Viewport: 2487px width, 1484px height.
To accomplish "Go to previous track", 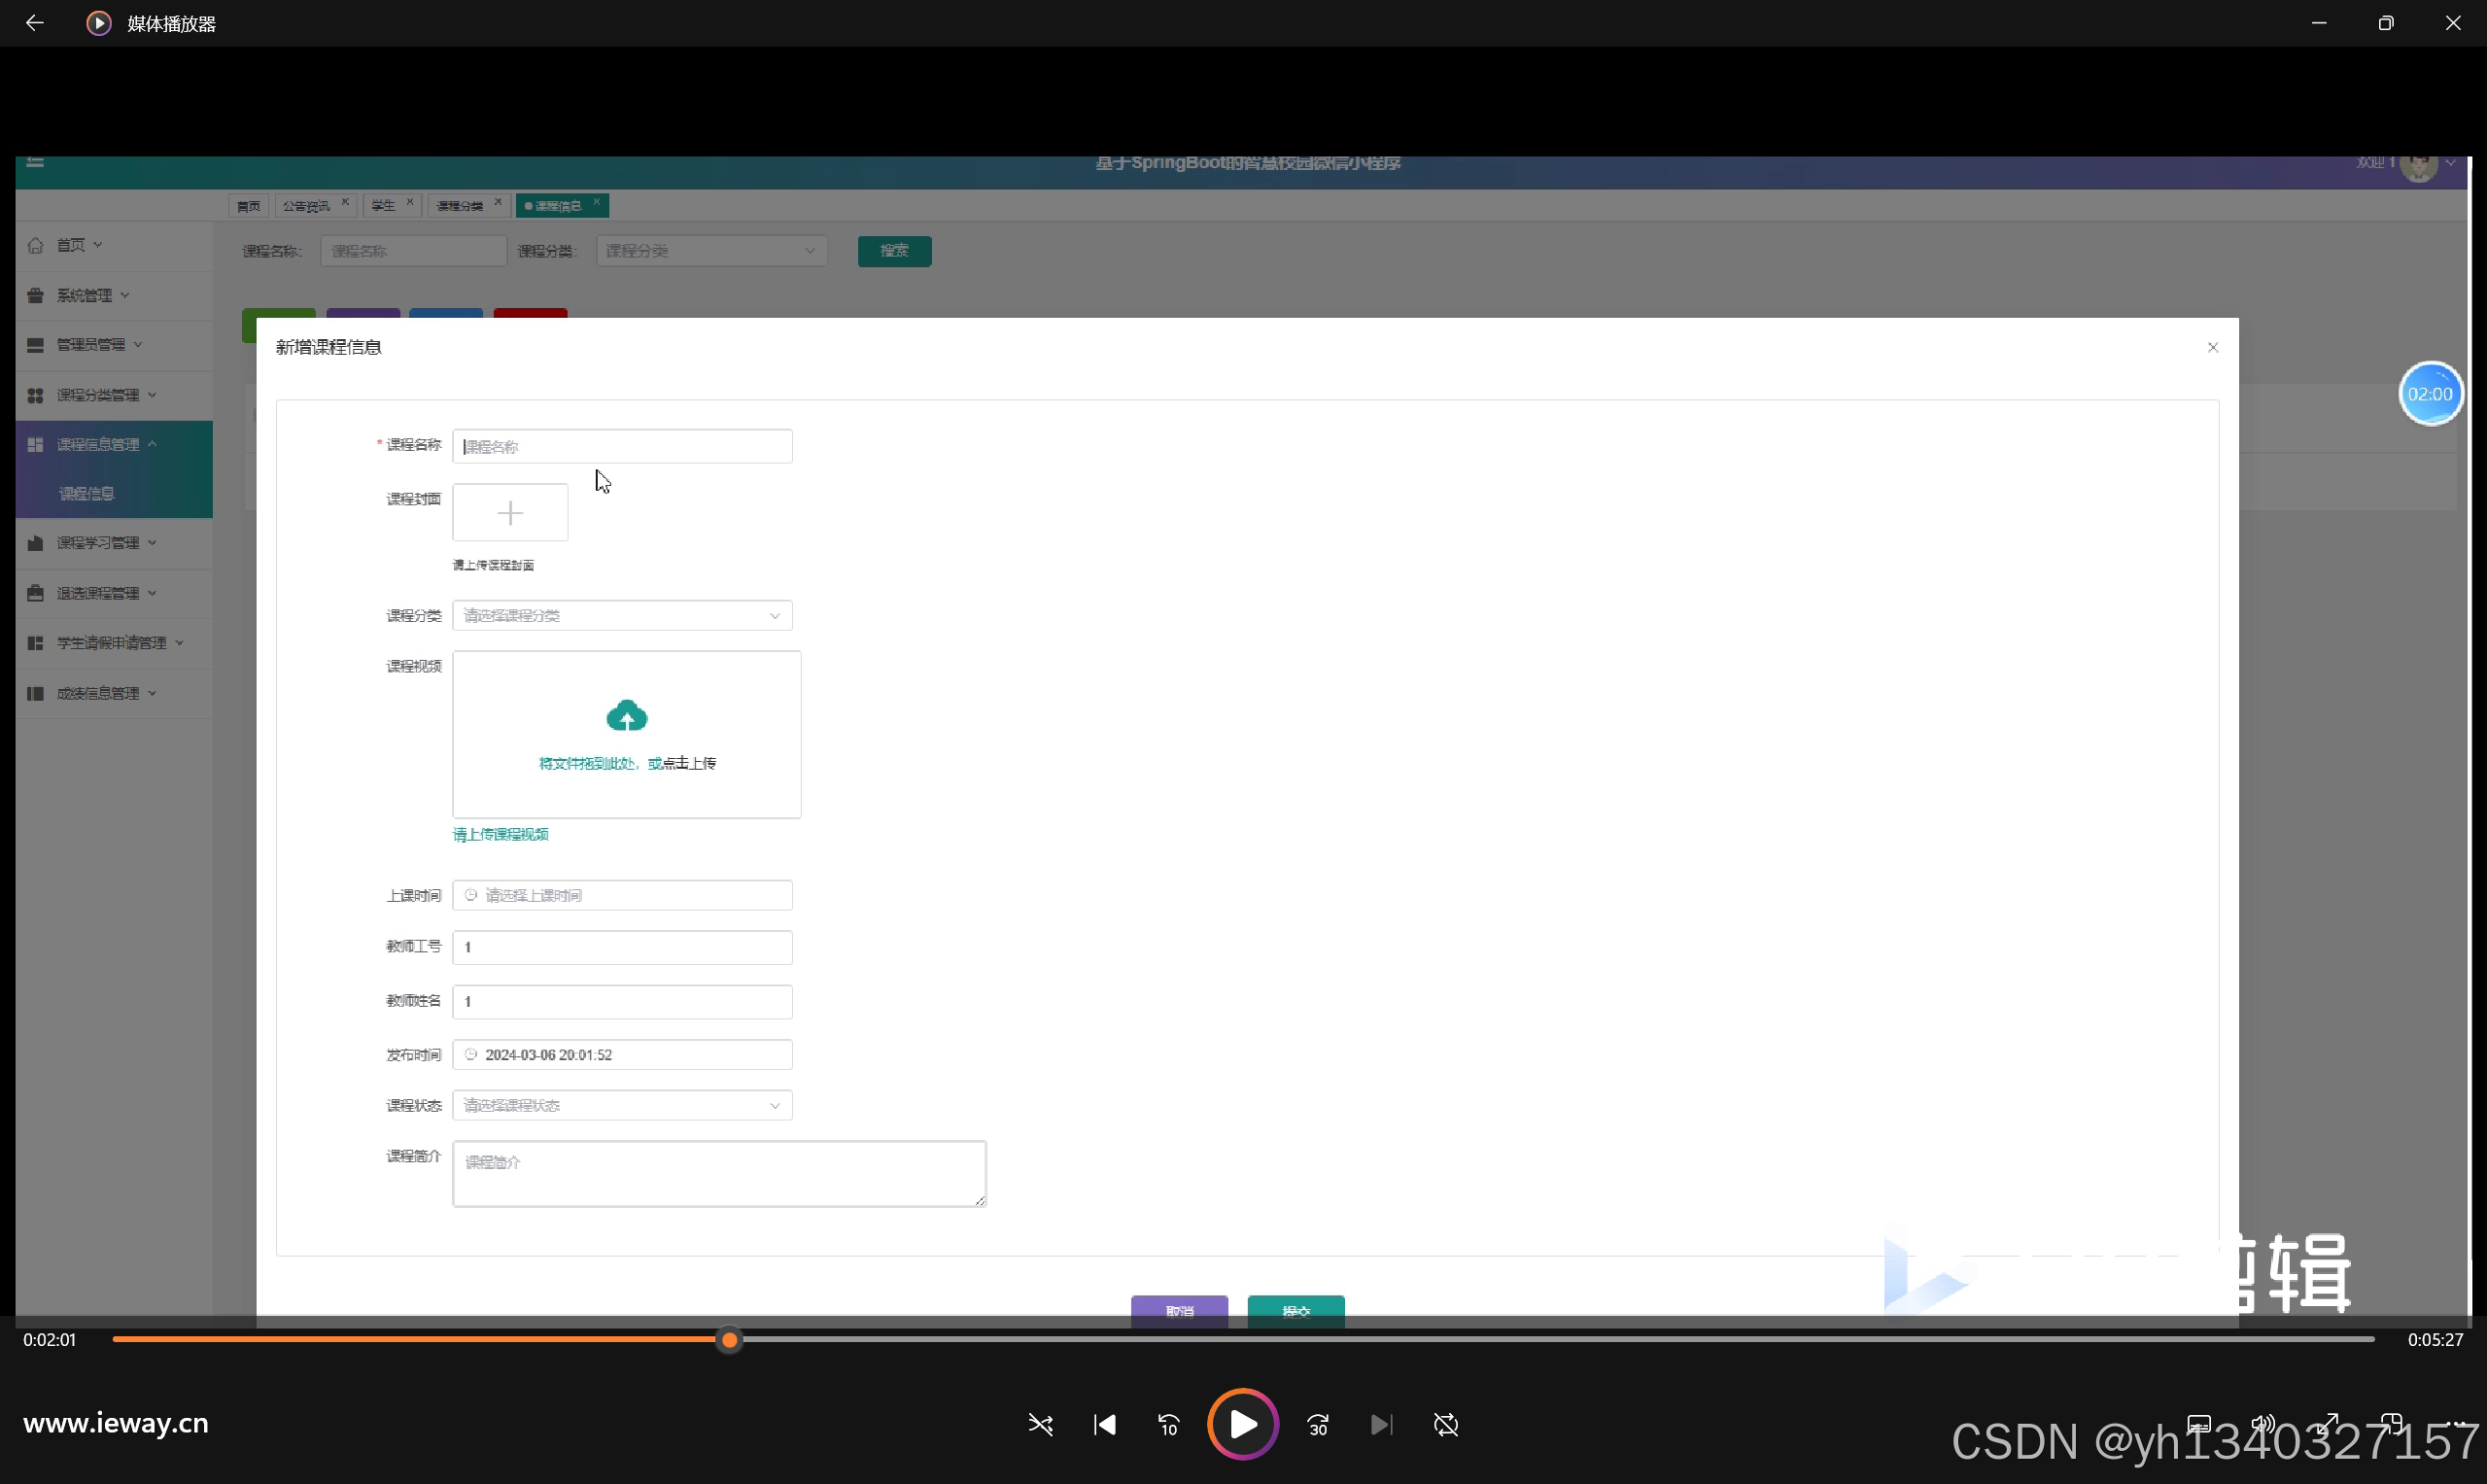I will click(x=1105, y=1424).
